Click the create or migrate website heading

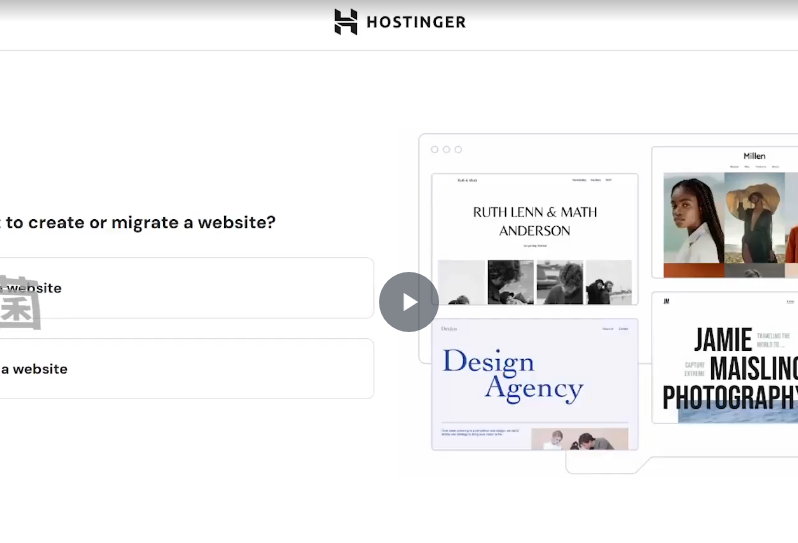click(x=138, y=222)
